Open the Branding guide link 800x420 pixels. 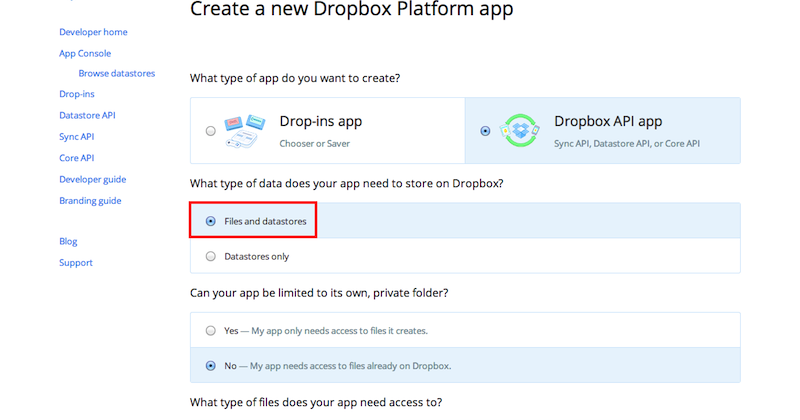coord(90,201)
